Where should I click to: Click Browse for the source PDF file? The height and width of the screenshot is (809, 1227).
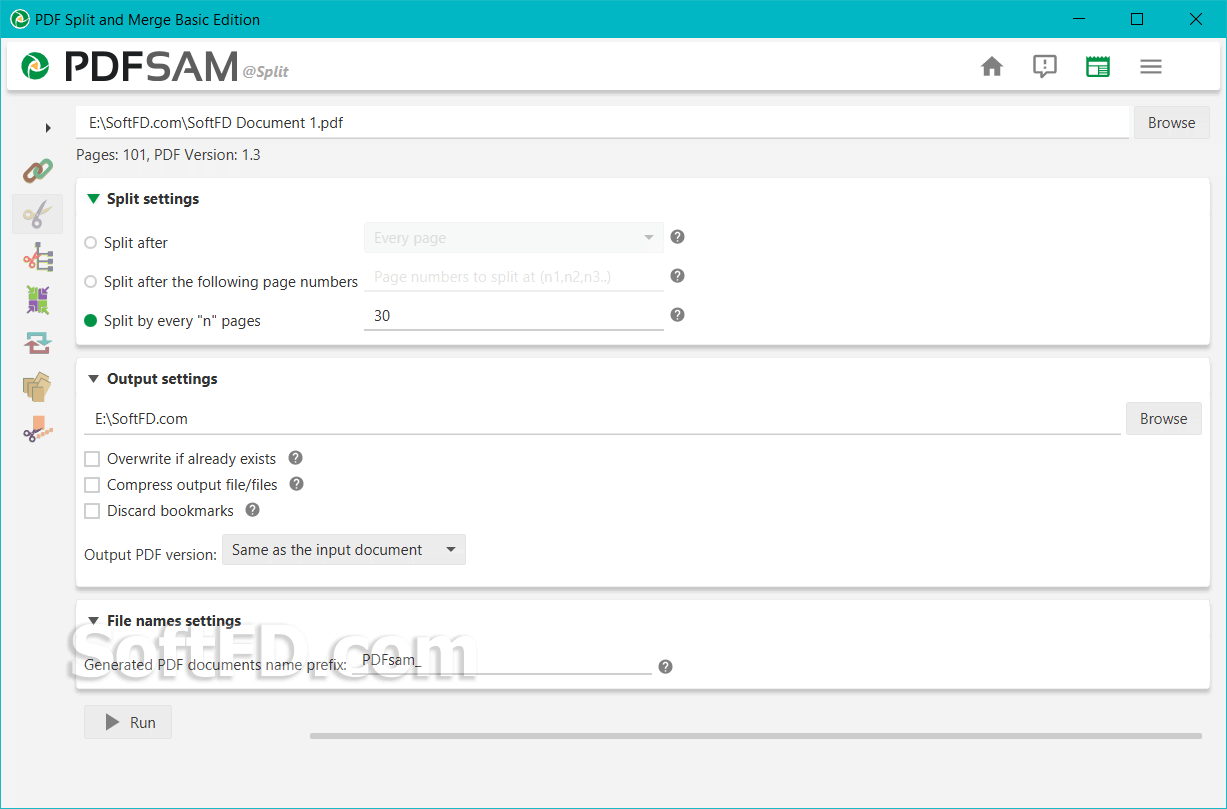coord(1171,123)
